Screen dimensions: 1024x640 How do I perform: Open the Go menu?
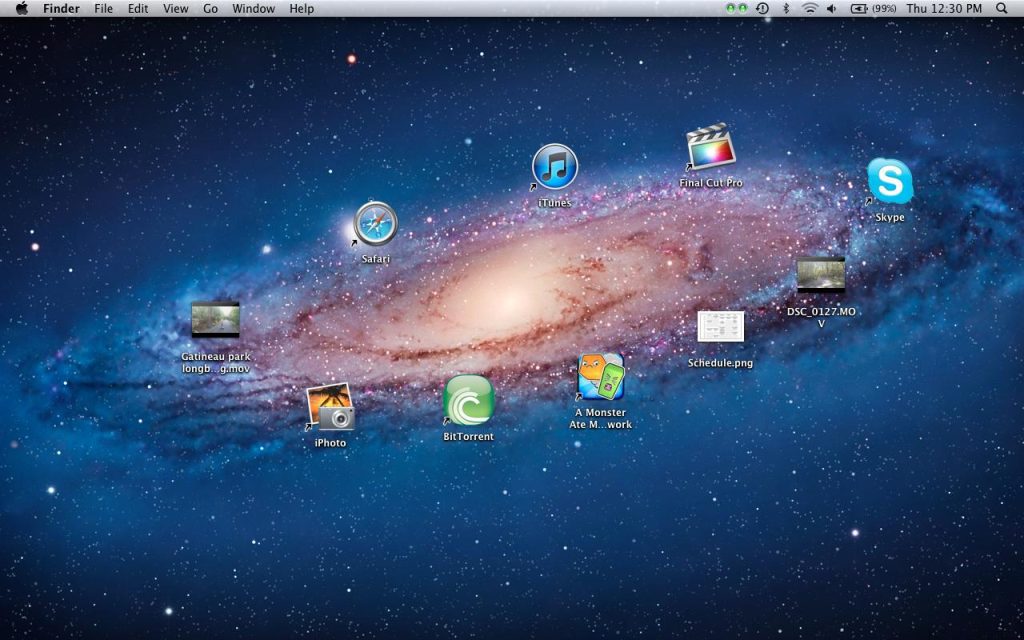[x=210, y=8]
